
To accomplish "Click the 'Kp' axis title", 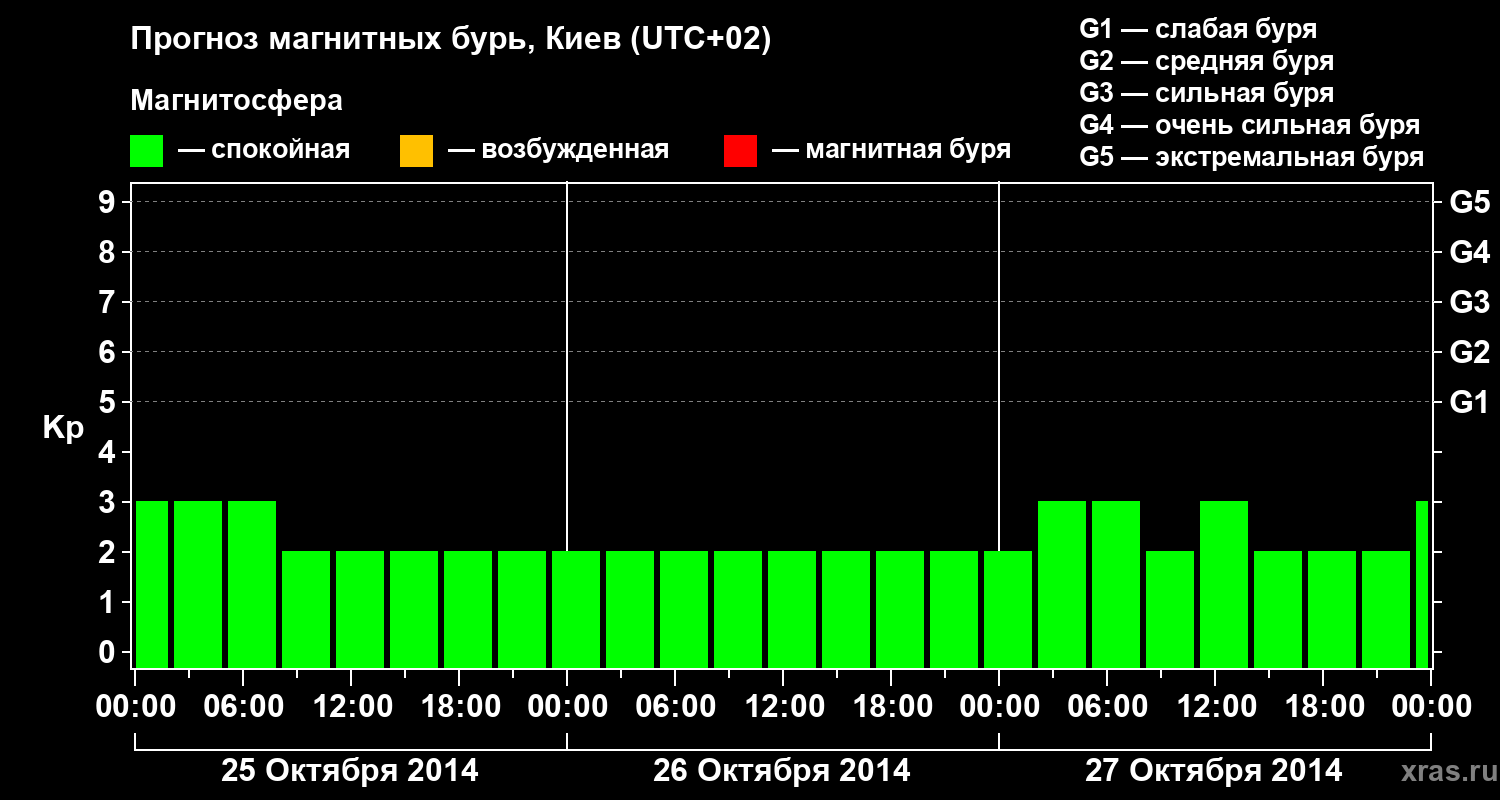I will [62, 428].
